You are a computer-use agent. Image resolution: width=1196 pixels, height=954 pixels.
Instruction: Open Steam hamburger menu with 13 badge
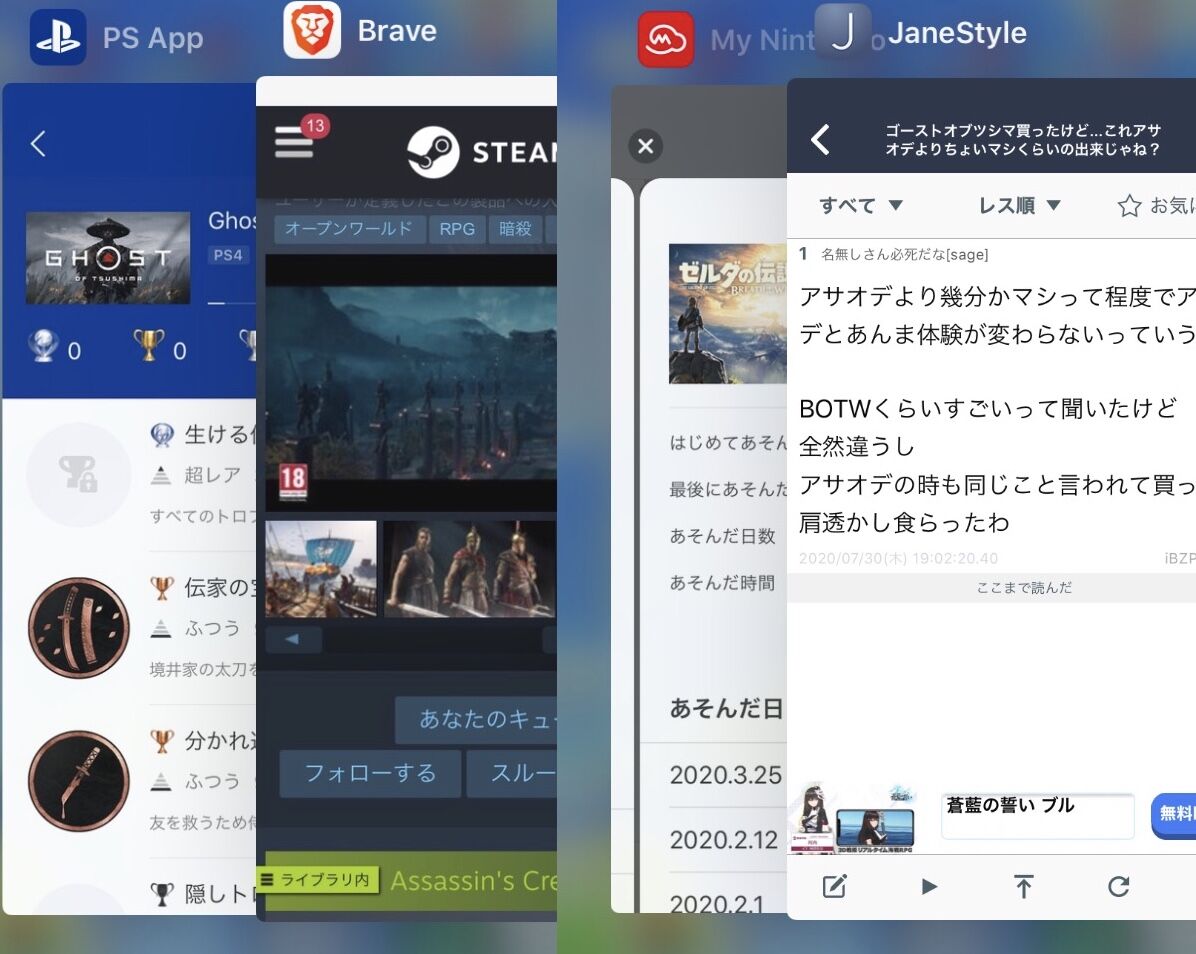[294, 142]
